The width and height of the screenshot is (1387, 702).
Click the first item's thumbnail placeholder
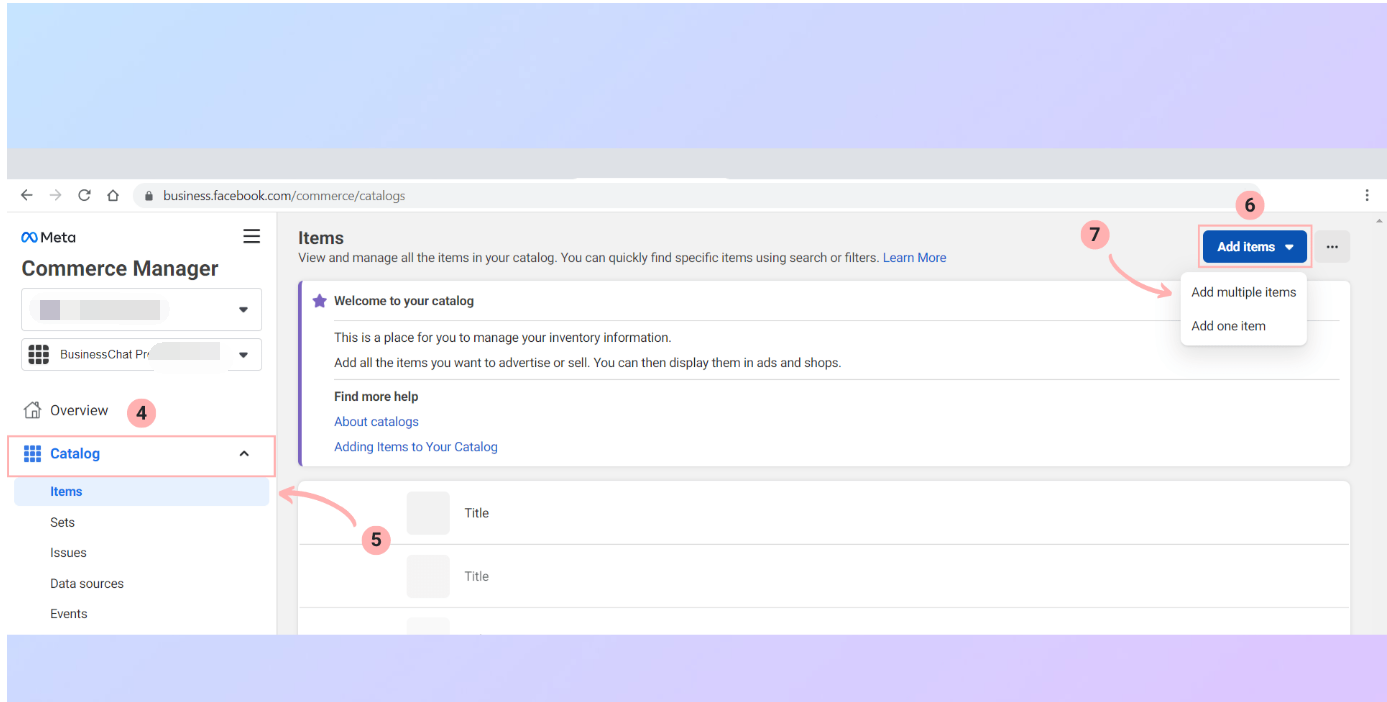428,513
